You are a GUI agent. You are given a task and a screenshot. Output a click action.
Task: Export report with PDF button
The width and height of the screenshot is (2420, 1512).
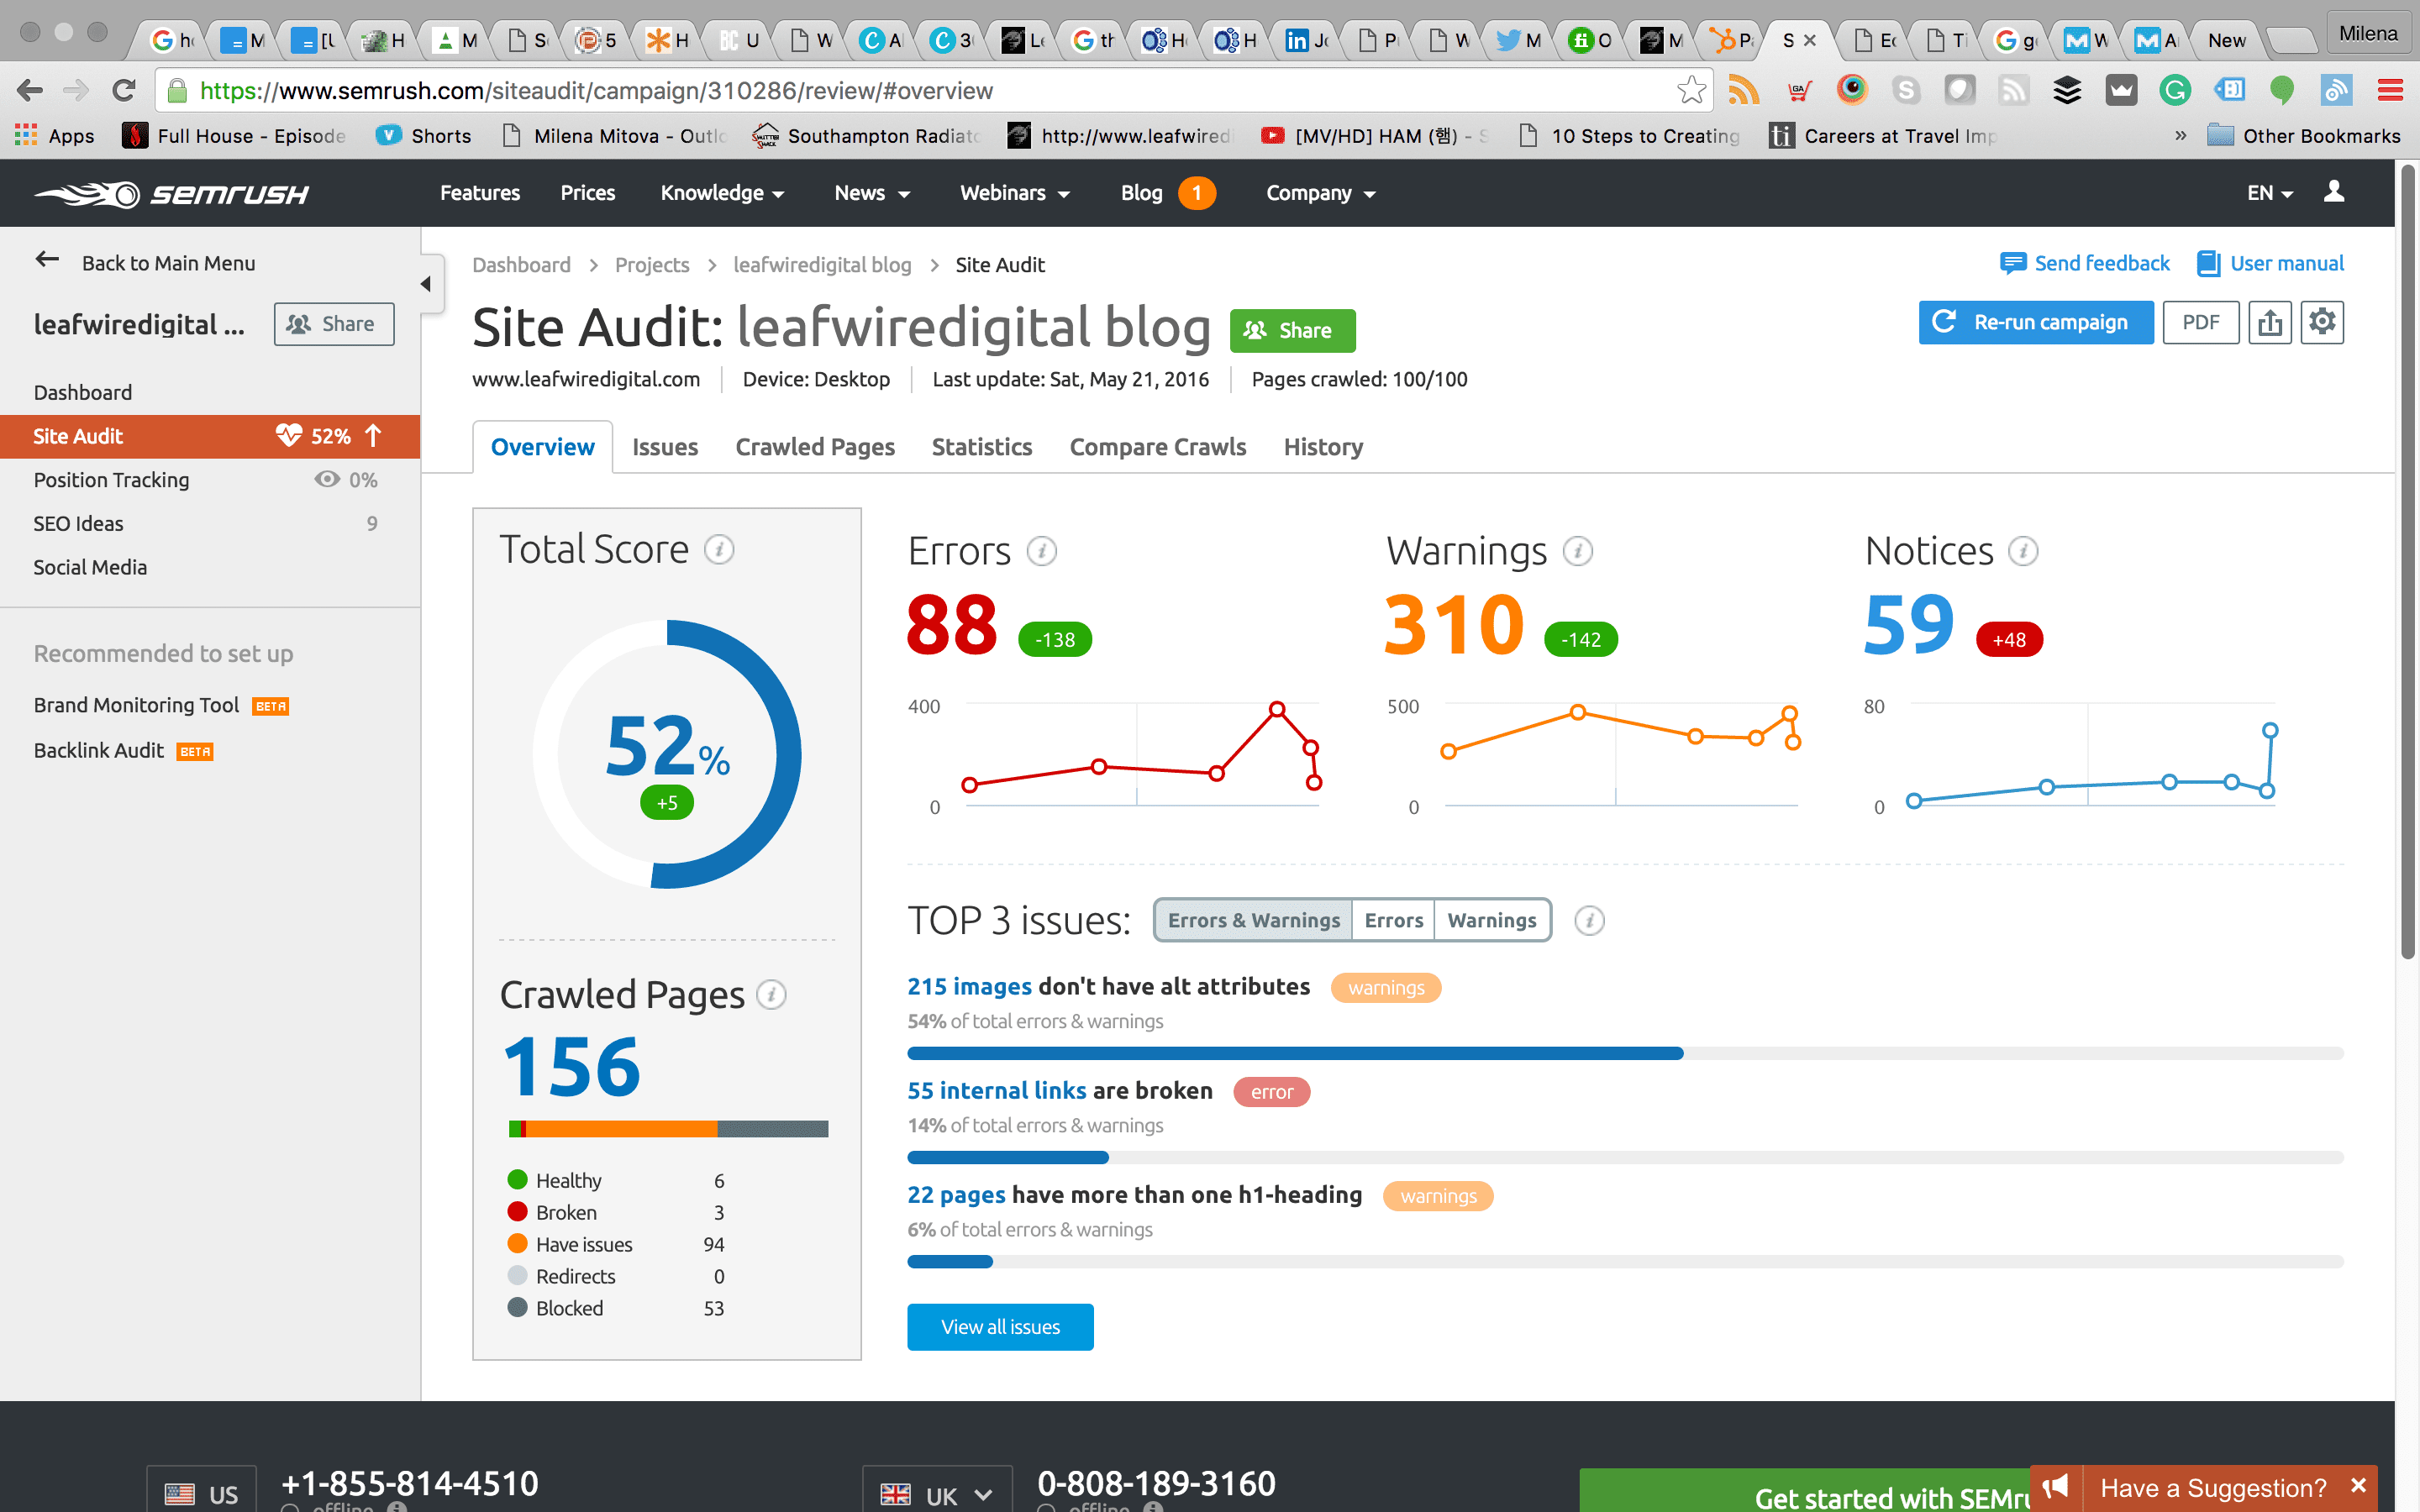pyautogui.click(x=2200, y=322)
